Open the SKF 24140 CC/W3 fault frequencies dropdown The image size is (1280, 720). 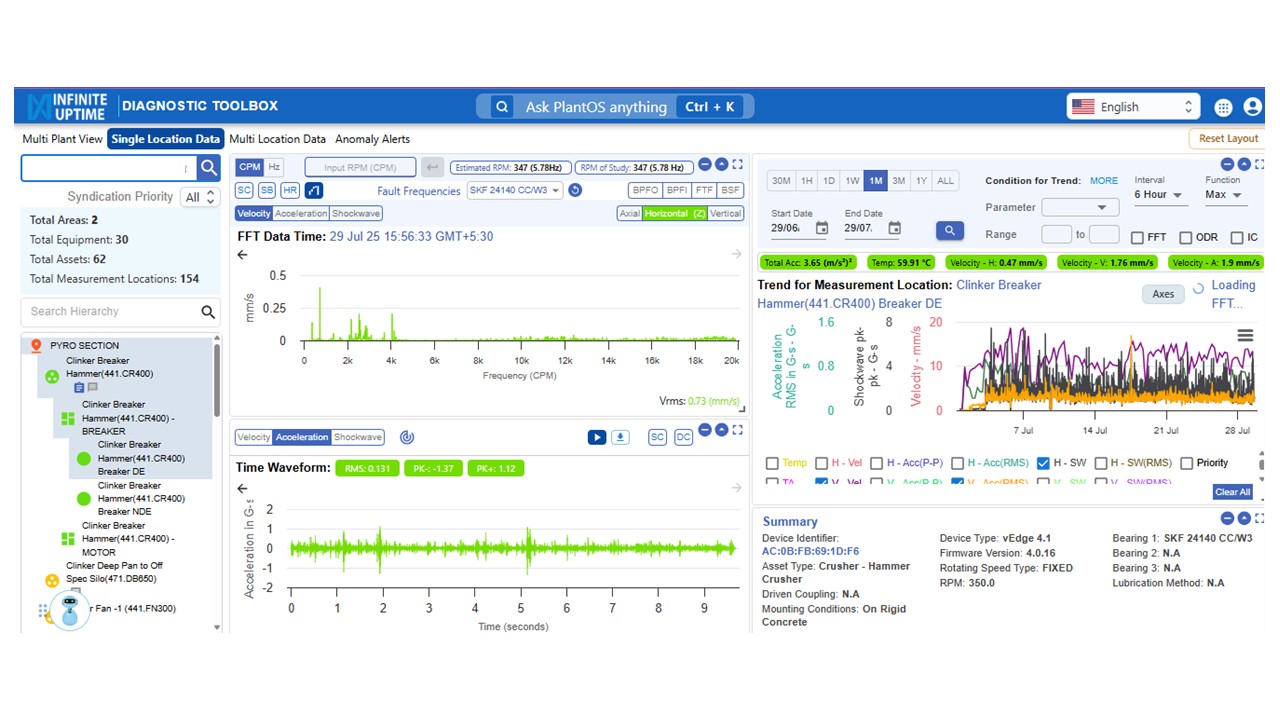(515, 190)
